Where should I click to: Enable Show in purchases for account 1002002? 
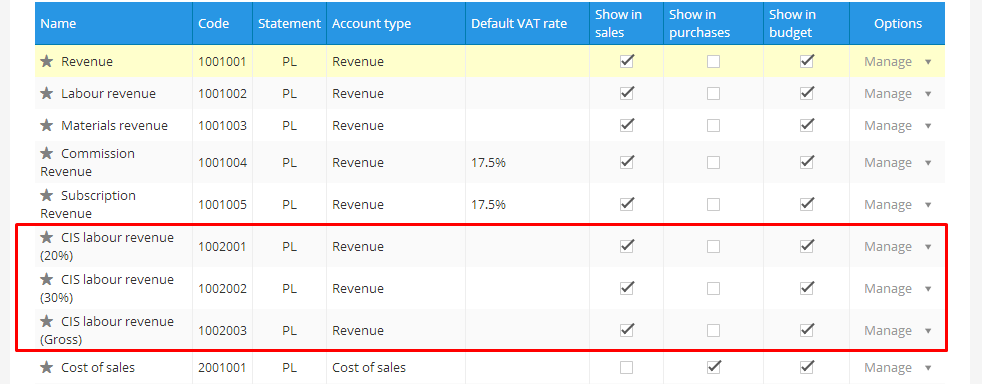[713, 288]
